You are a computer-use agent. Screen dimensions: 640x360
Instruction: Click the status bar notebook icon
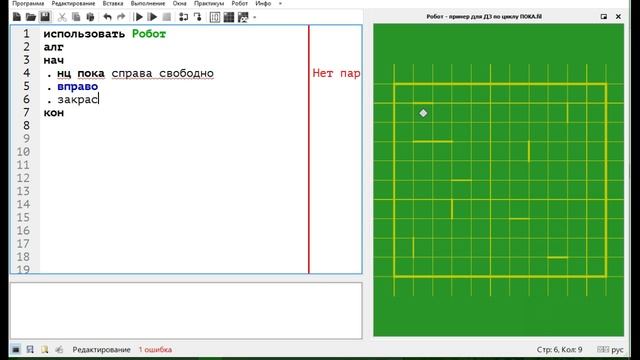click(x=44, y=349)
